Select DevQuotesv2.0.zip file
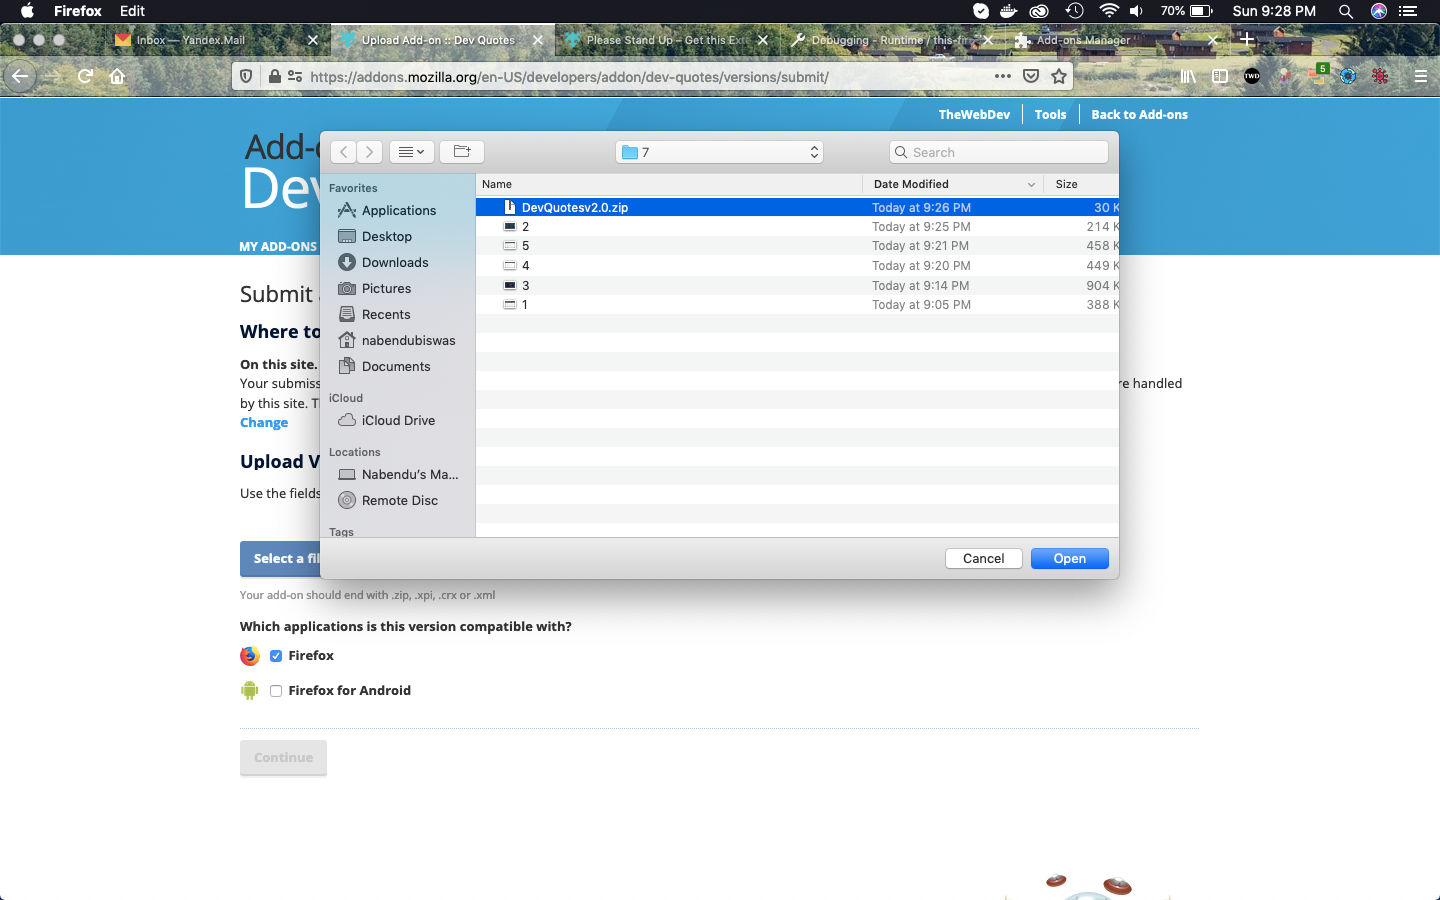Viewport: 1440px width, 900px height. pos(797,207)
